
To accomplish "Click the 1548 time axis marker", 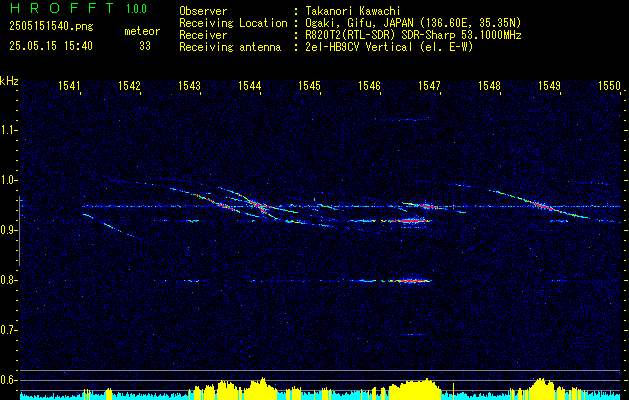I will coord(489,85).
